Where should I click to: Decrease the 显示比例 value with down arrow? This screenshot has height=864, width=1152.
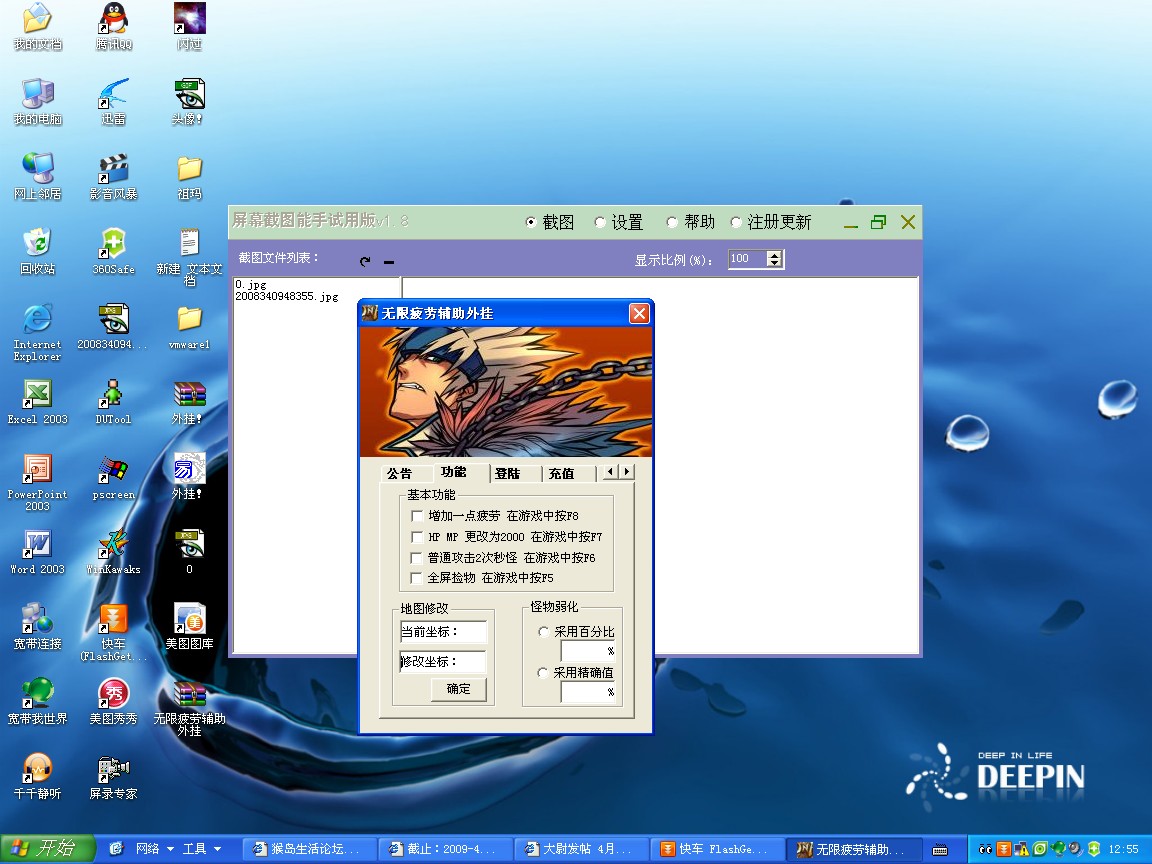pos(774,263)
